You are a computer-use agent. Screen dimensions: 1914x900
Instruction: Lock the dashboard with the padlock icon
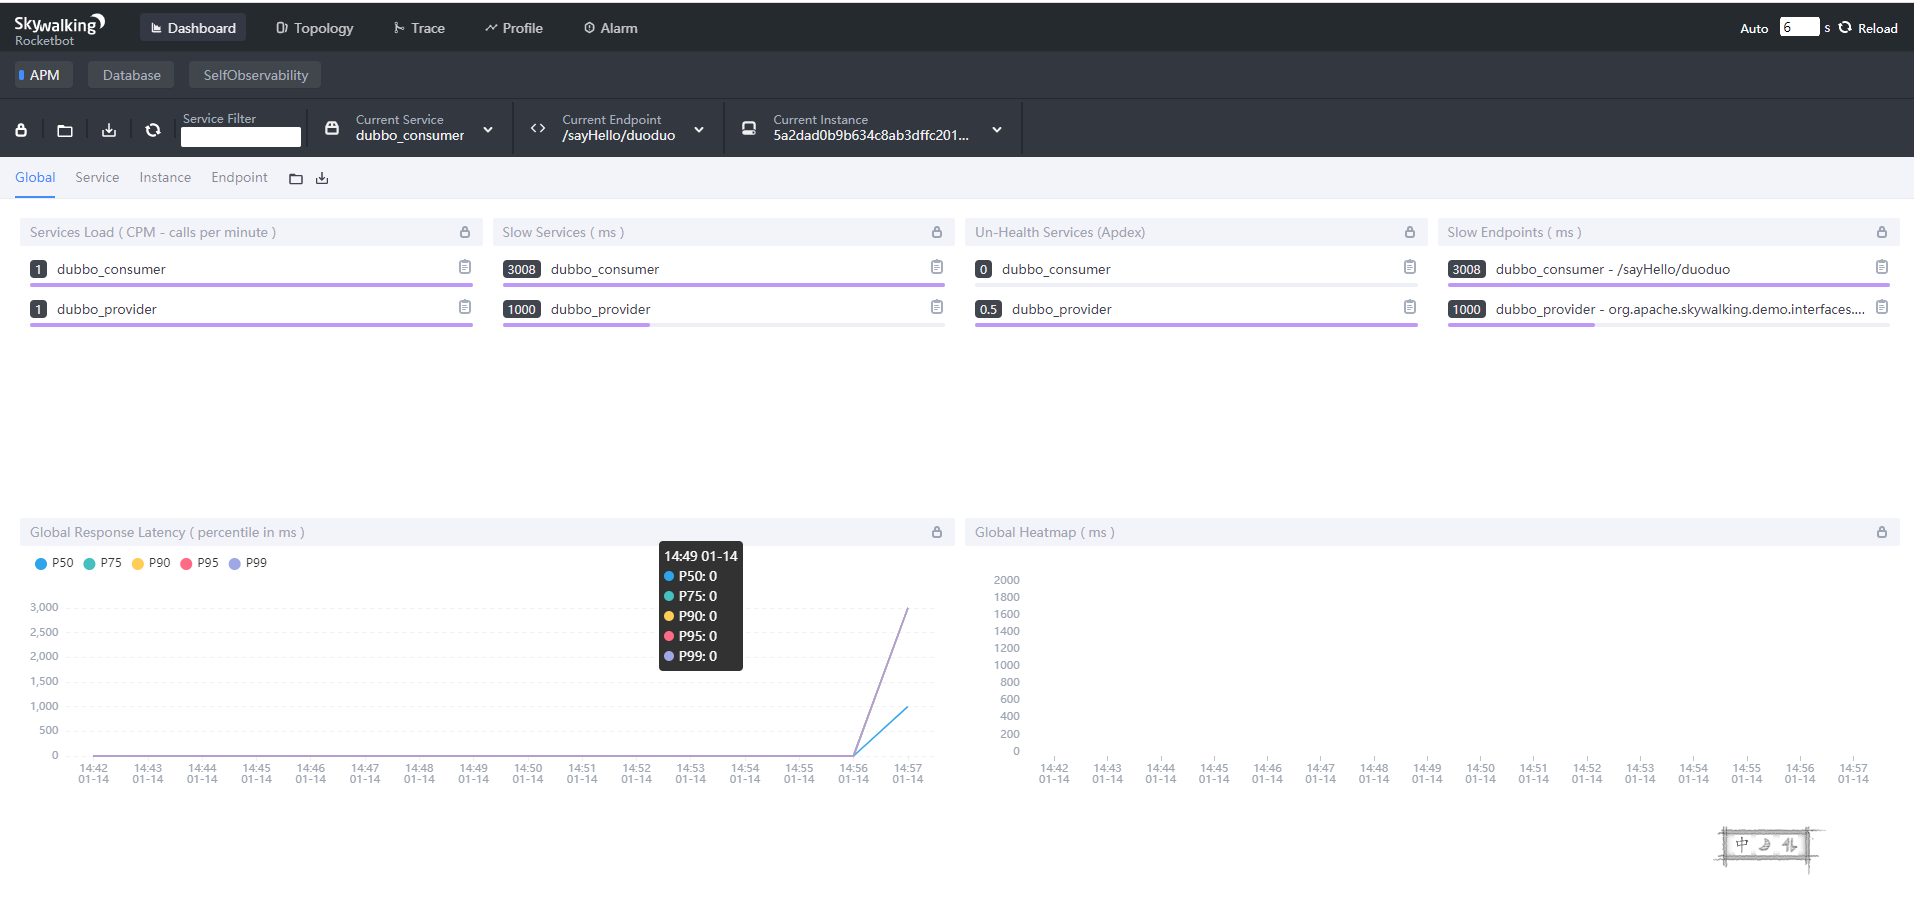pyautogui.click(x=20, y=130)
